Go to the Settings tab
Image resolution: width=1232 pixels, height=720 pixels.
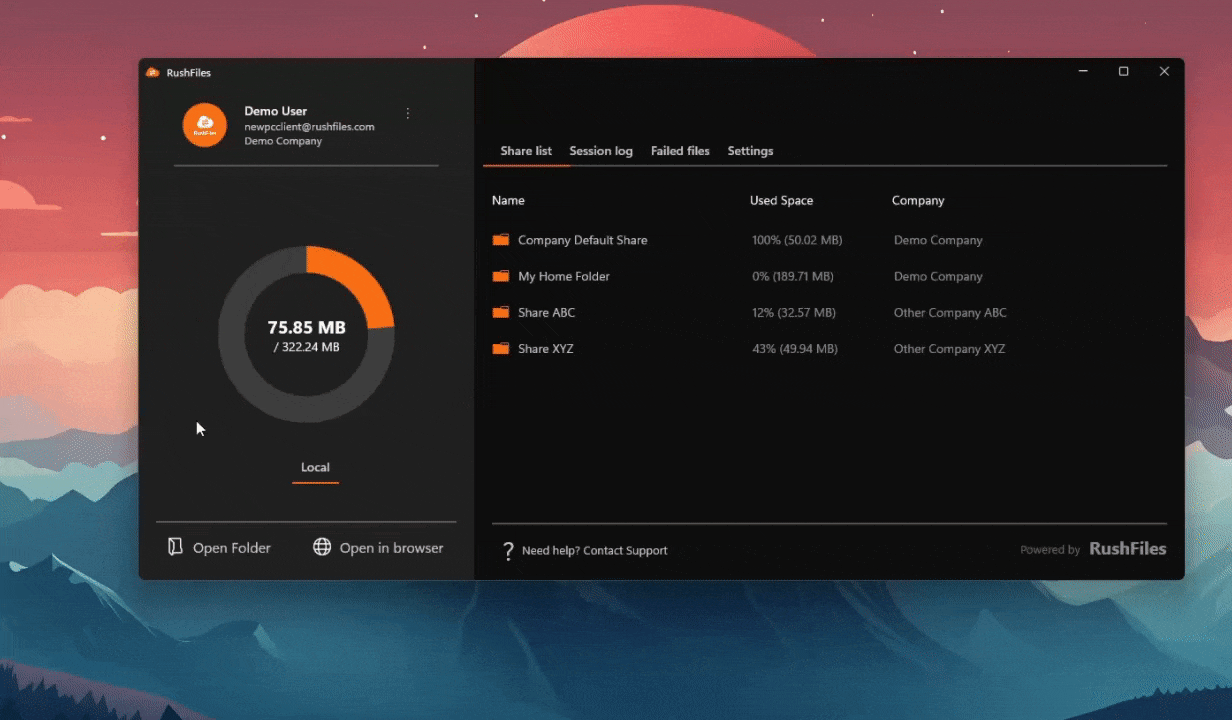tap(750, 151)
